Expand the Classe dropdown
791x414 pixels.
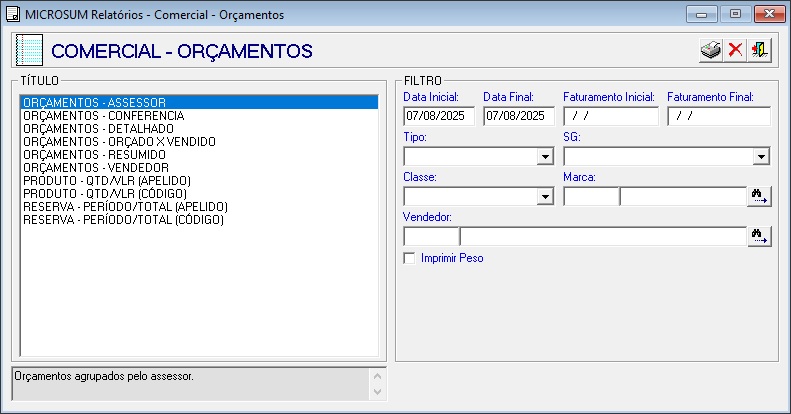tap(545, 196)
